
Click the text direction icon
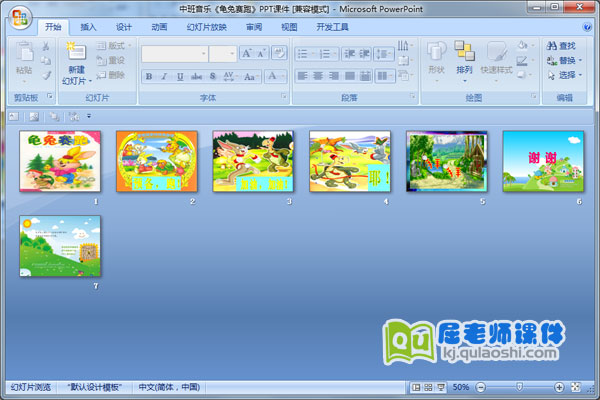click(x=405, y=46)
